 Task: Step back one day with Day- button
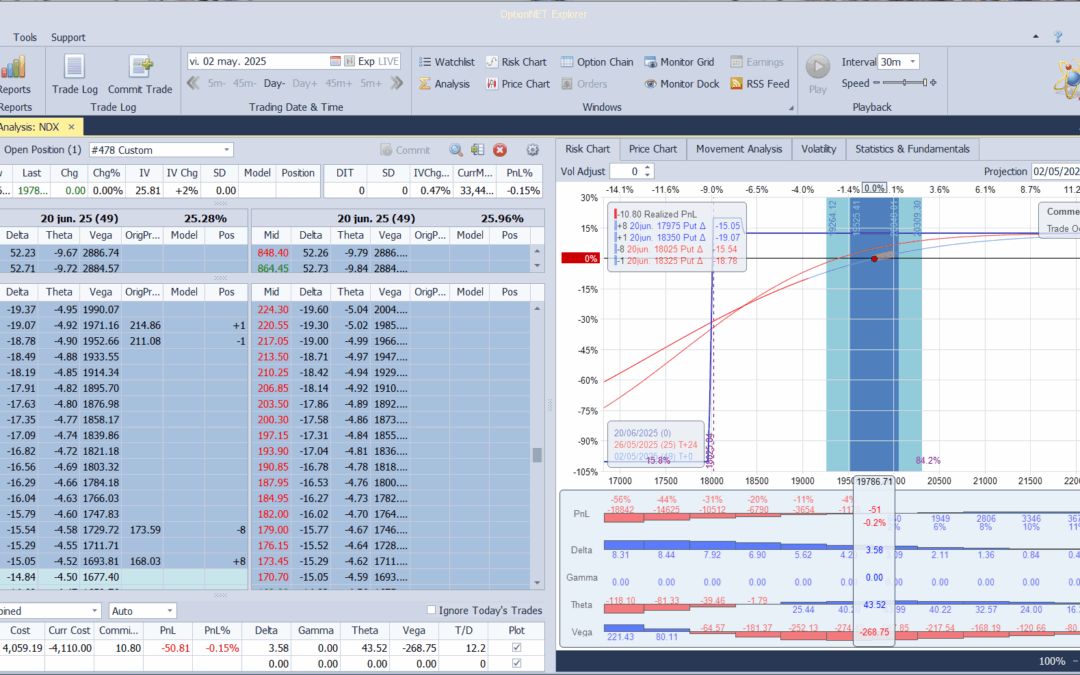coord(274,84)
